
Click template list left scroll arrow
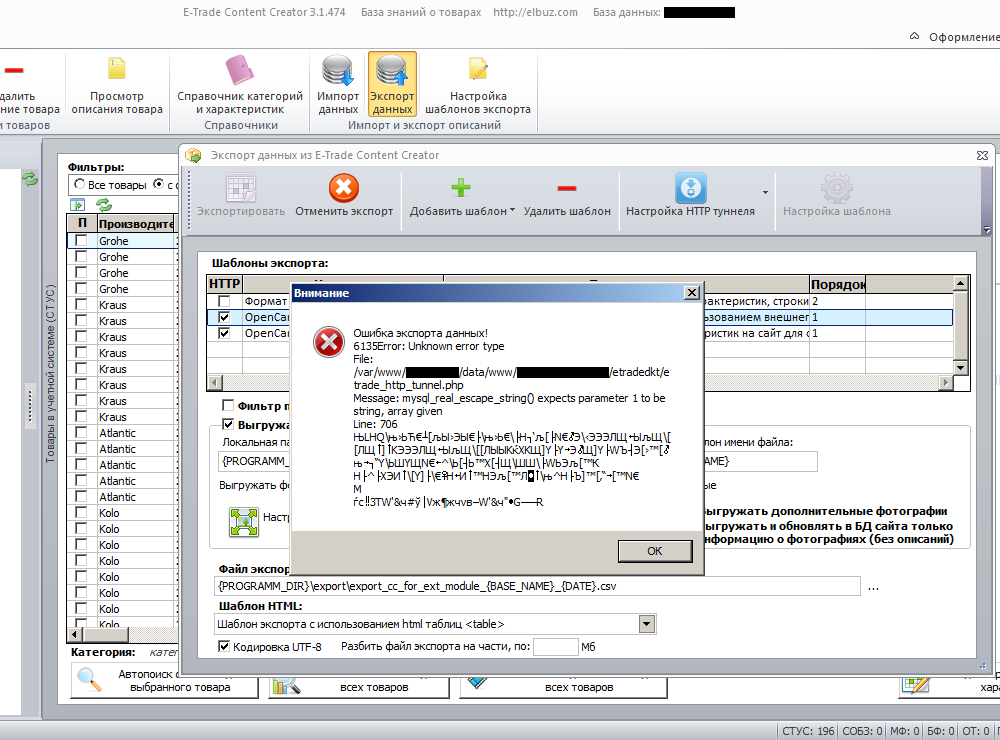tap(214, 382)
